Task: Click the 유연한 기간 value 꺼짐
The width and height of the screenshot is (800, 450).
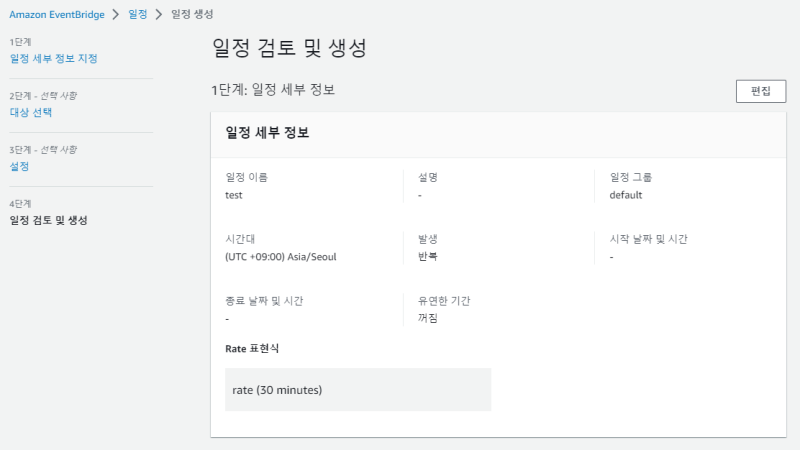Action: [427, 318]
